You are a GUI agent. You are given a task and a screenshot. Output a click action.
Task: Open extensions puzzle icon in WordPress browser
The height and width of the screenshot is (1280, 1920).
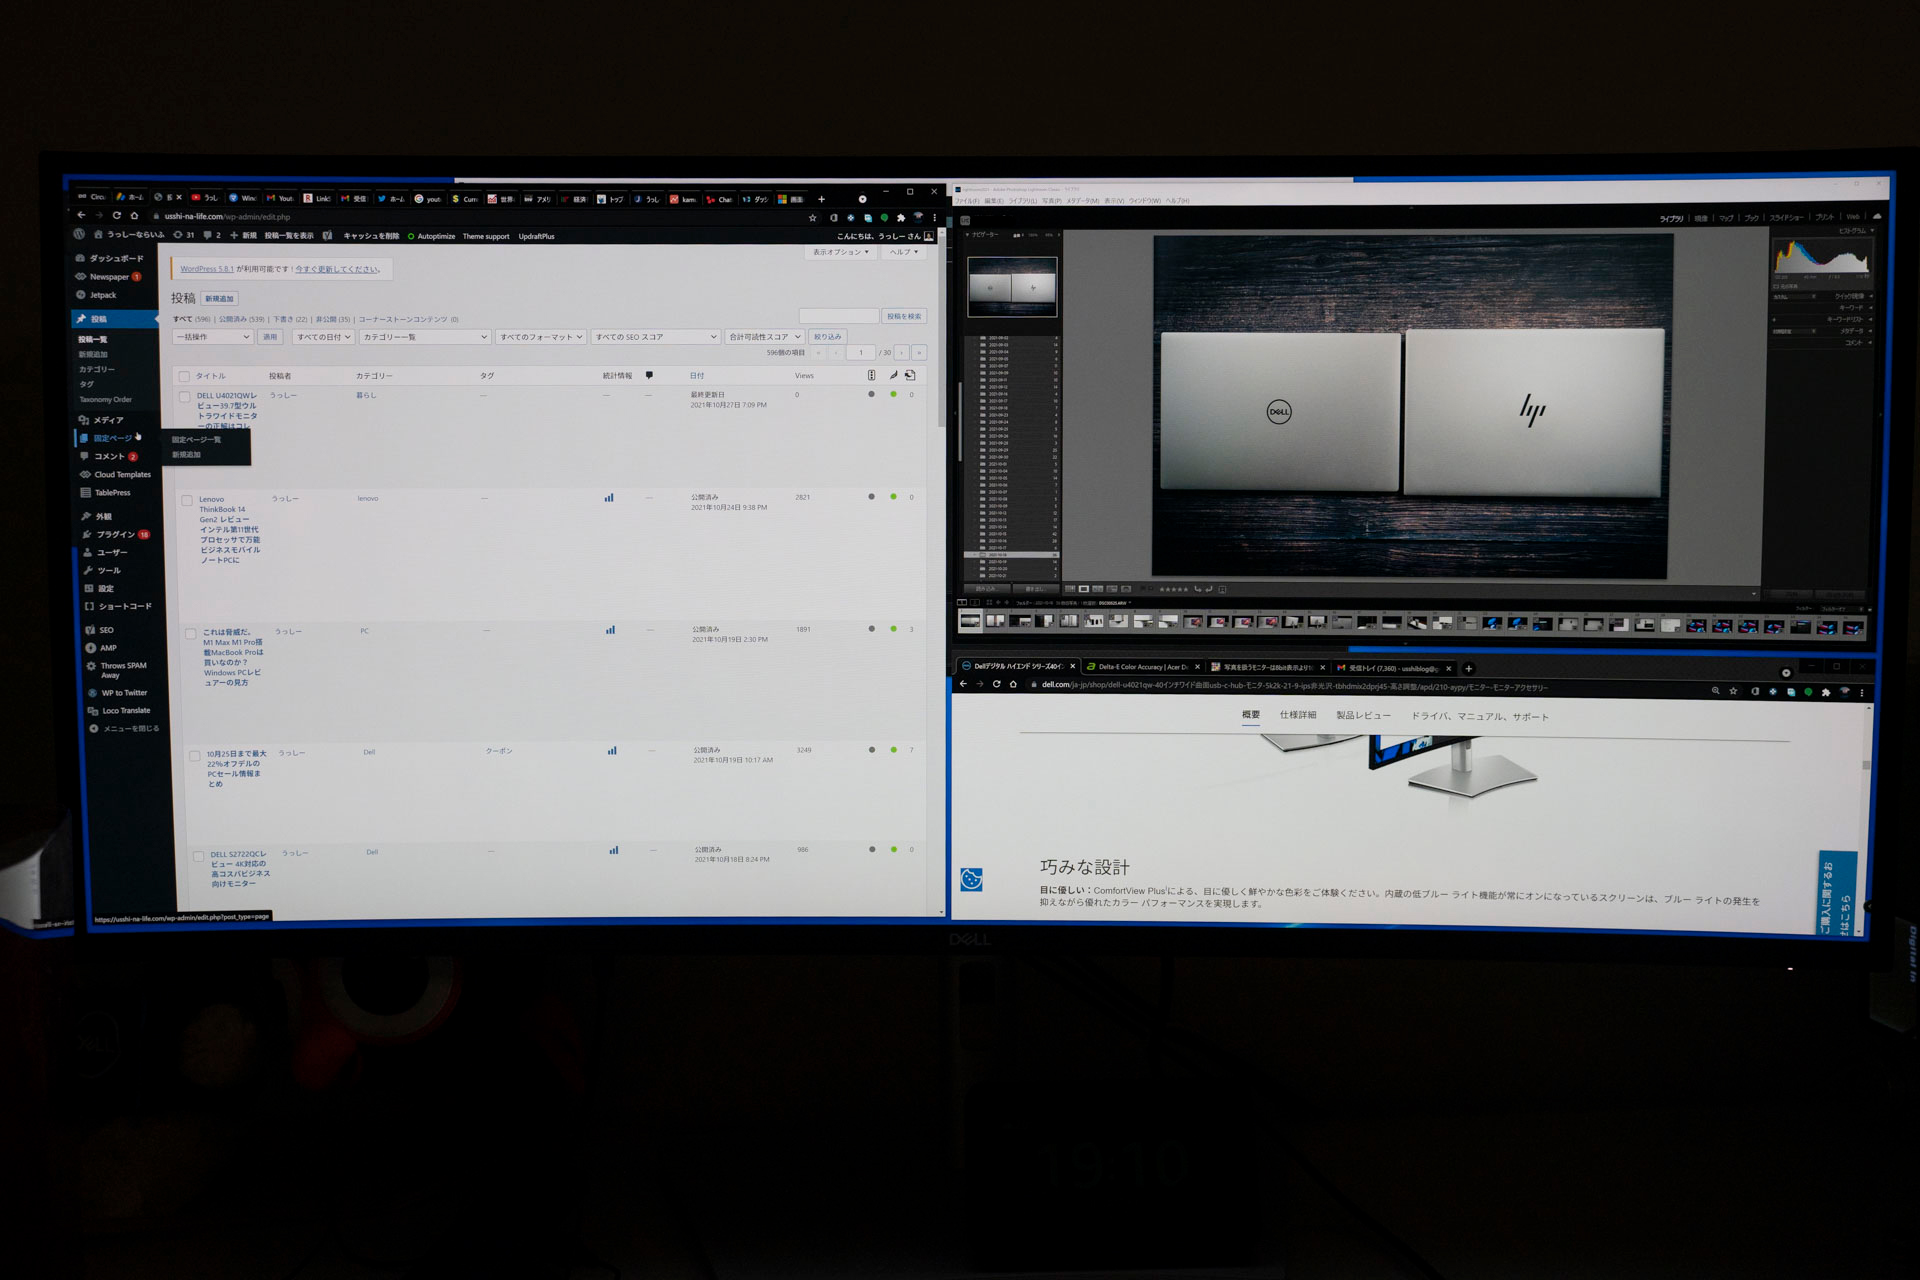click(901, 217)
